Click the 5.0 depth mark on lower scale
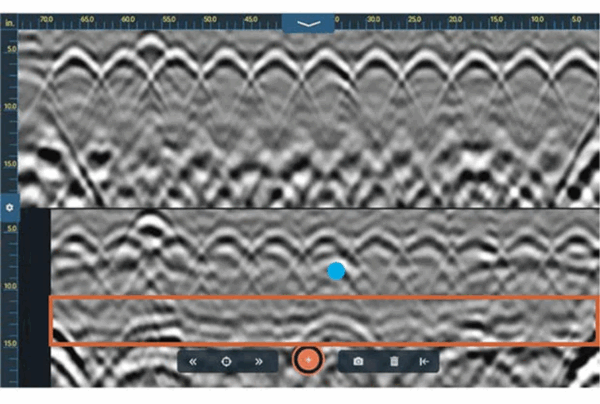The image size is (600, 404). 12,229
